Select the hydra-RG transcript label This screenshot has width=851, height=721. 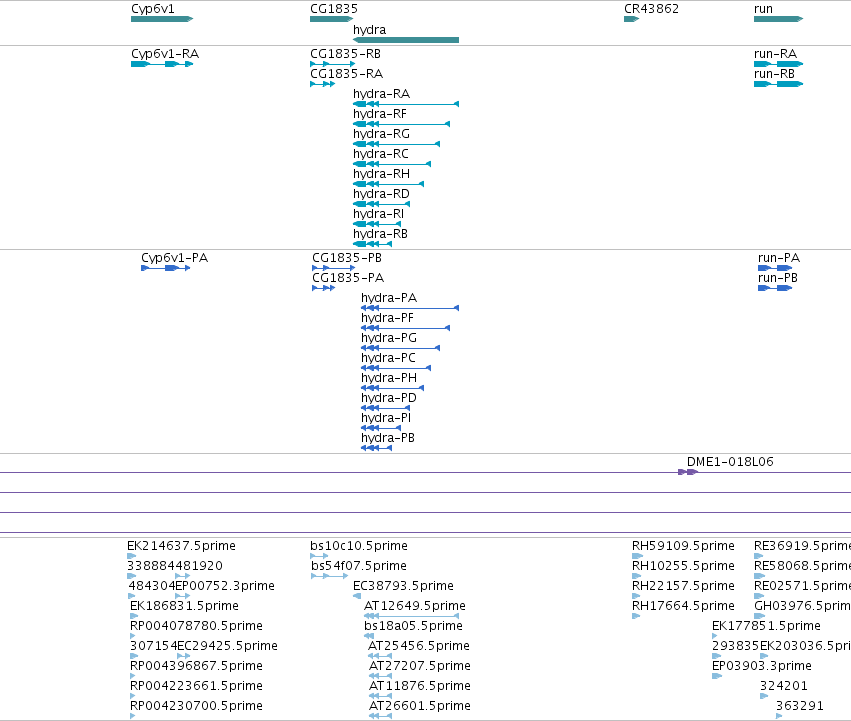381,134
